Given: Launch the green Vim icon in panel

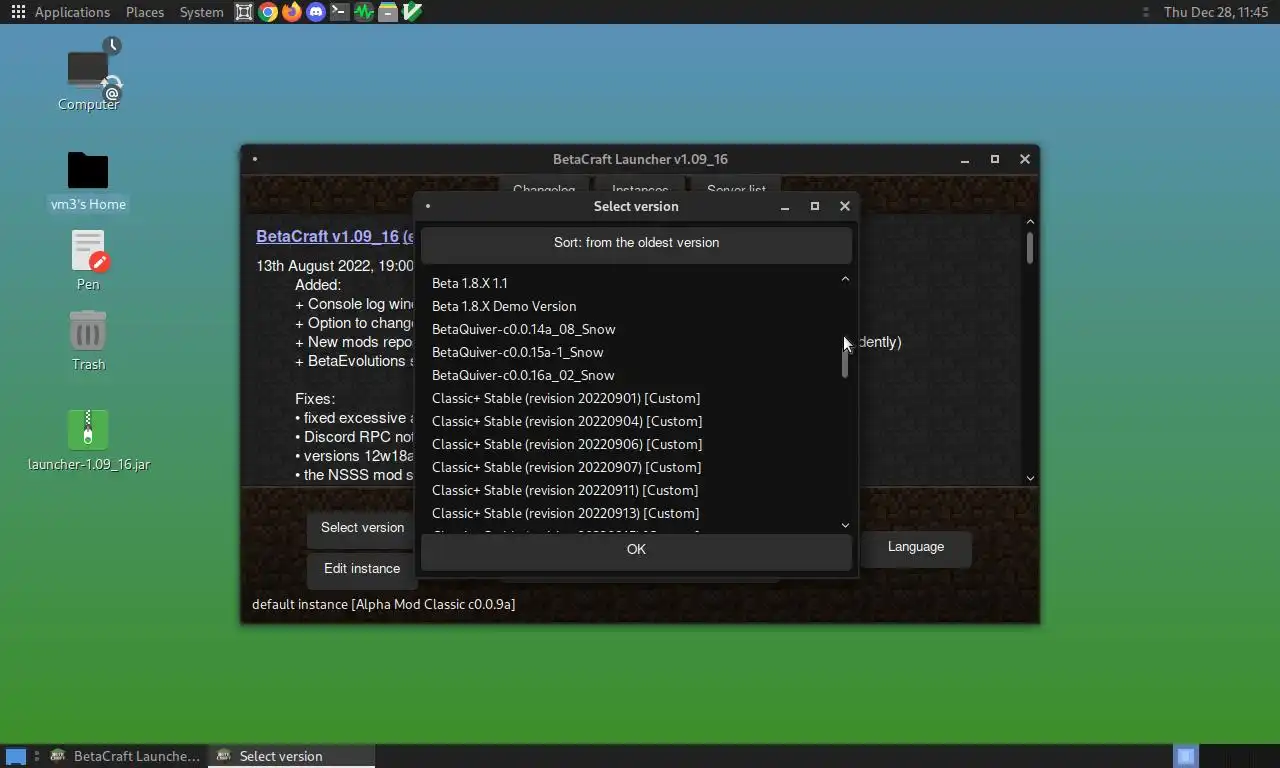Looking at the screenshot, I should click(412, 12).
